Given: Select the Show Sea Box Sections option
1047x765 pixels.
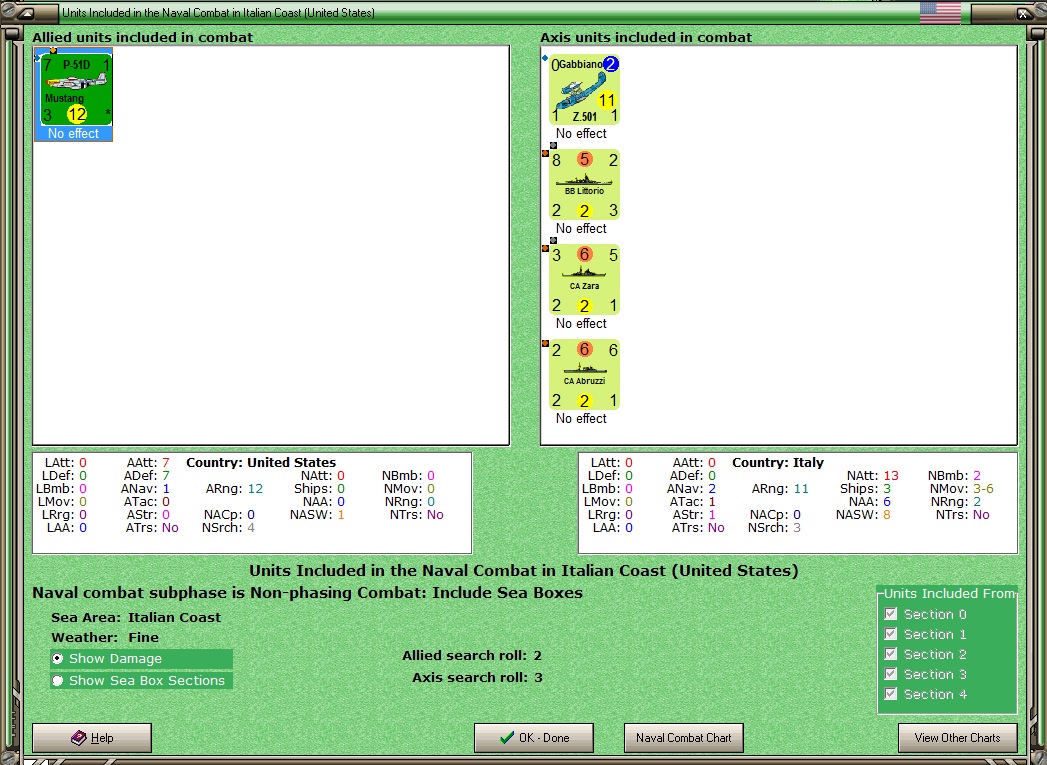Looking at the screenshot, I should pos(141,681).
